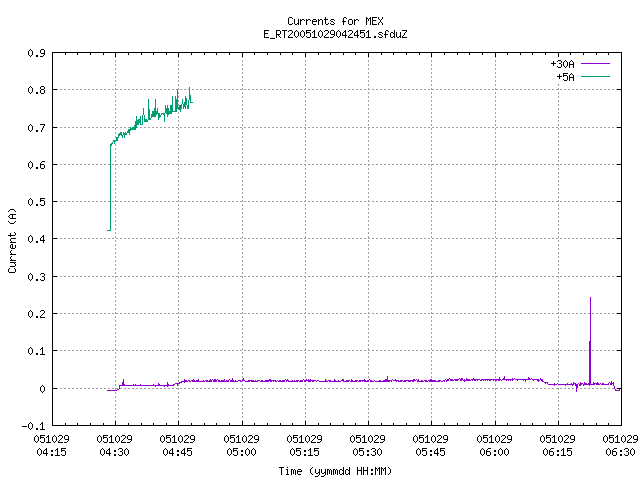This screenshot has height=480, width=640.
Task: Click the 0.1 y-axis tick label
Action: click(36, 351)
